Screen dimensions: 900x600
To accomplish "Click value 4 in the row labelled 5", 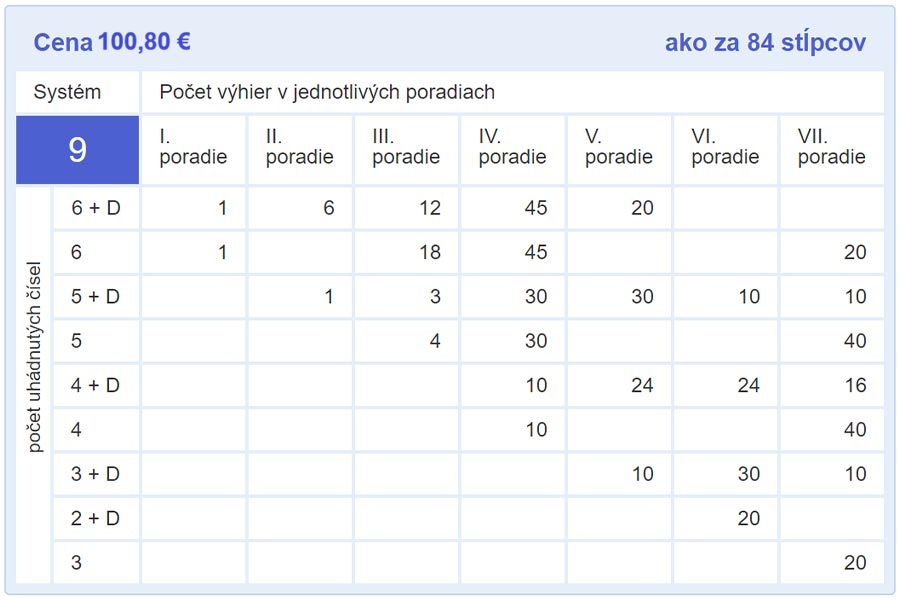I will (435, 341).
